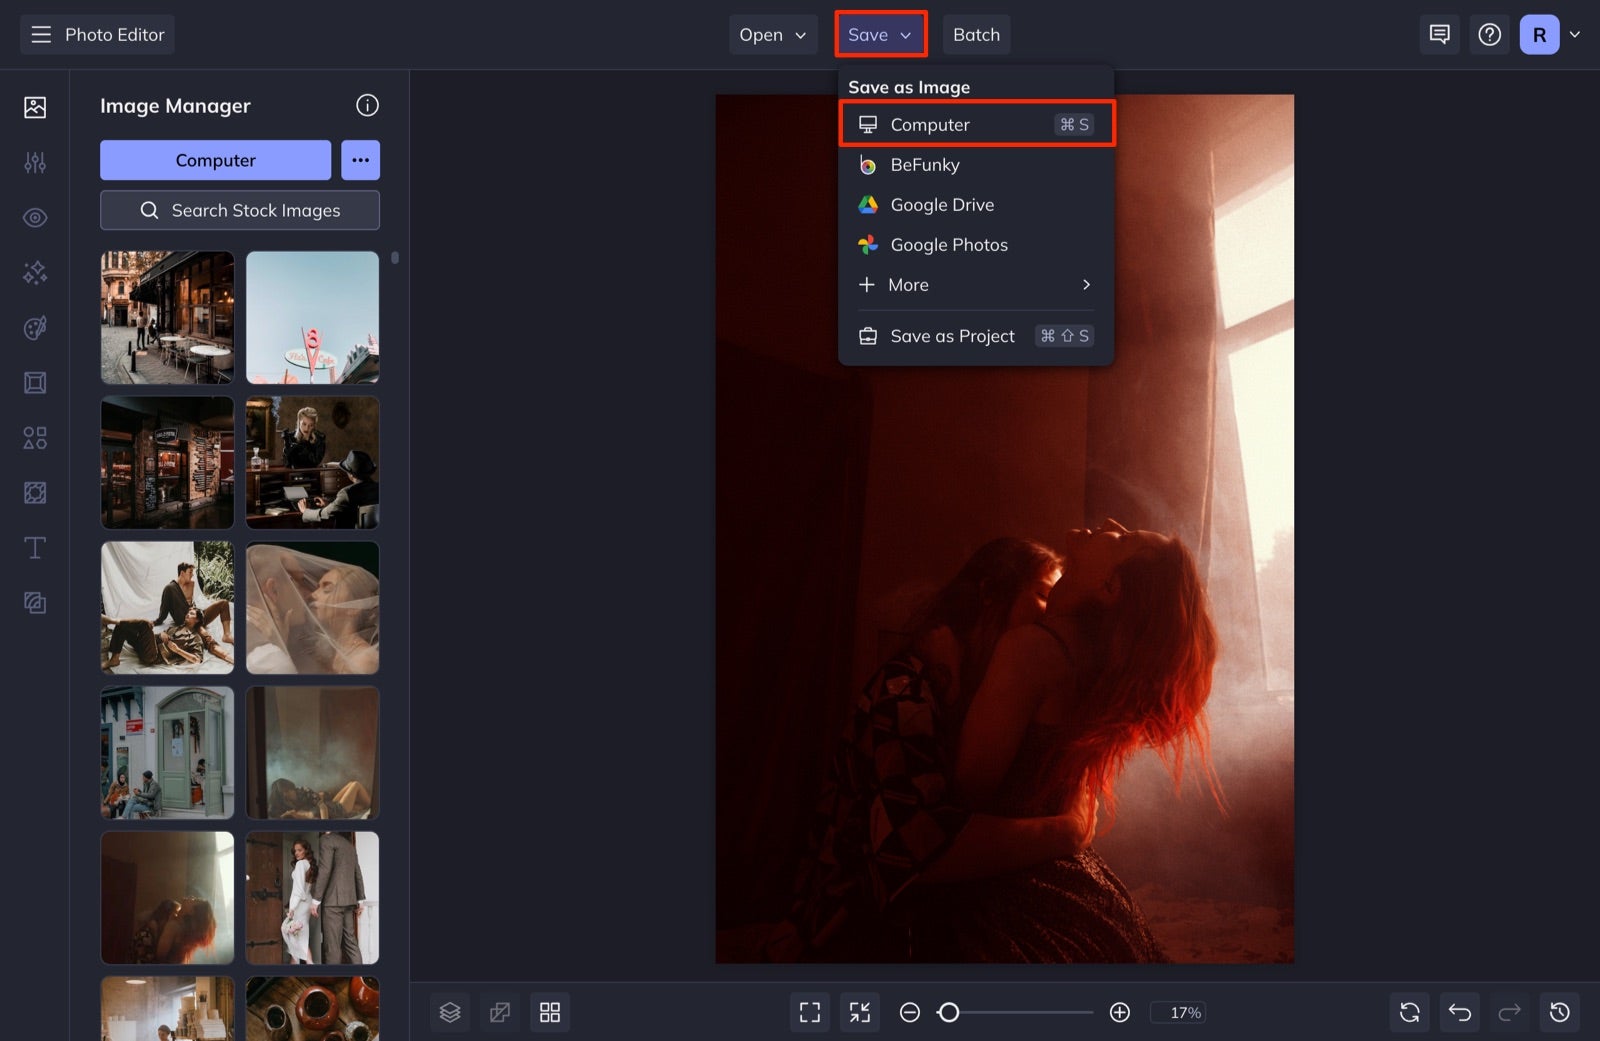Toggle before-and-after compare view
1600x1041 pixels.
point(500,1012)
